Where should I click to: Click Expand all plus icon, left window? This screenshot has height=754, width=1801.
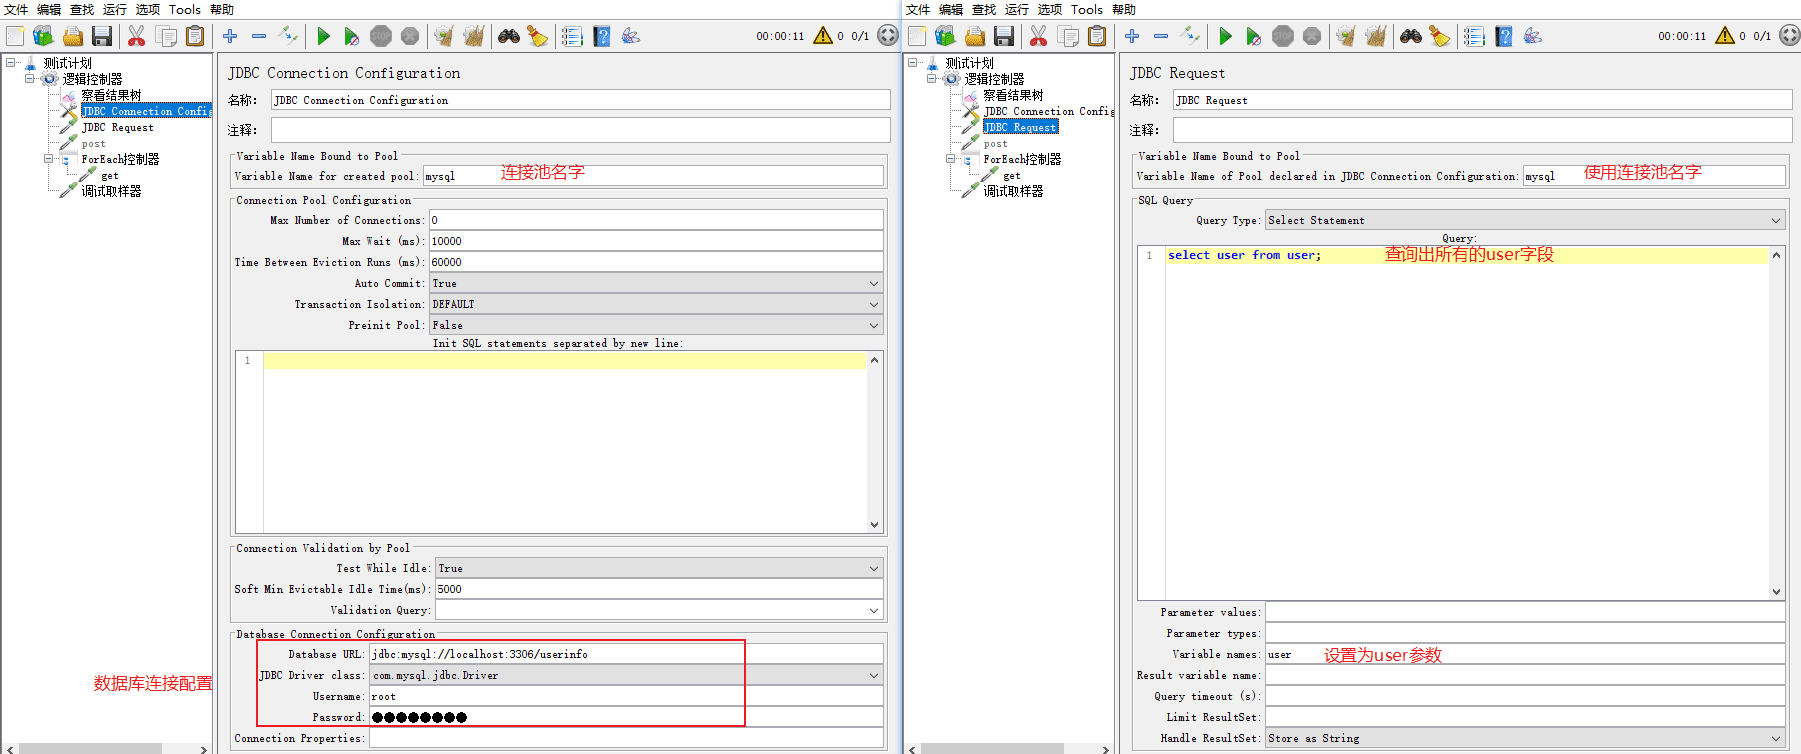click(230, 36)
